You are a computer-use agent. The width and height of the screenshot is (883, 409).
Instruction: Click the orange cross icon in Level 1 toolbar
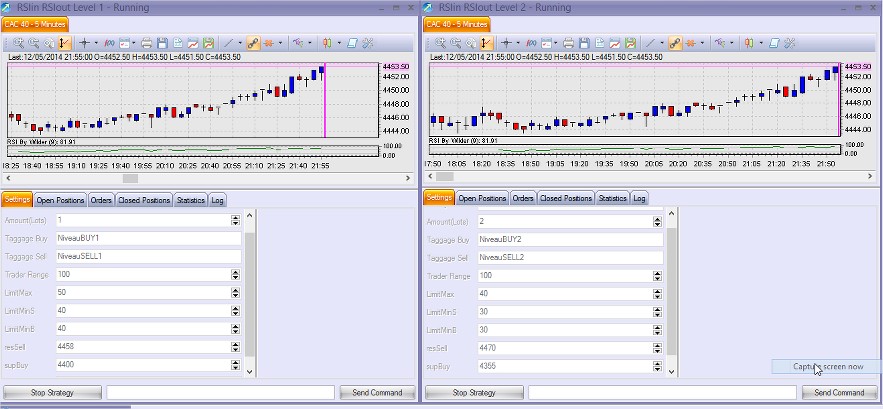(269, 43)
